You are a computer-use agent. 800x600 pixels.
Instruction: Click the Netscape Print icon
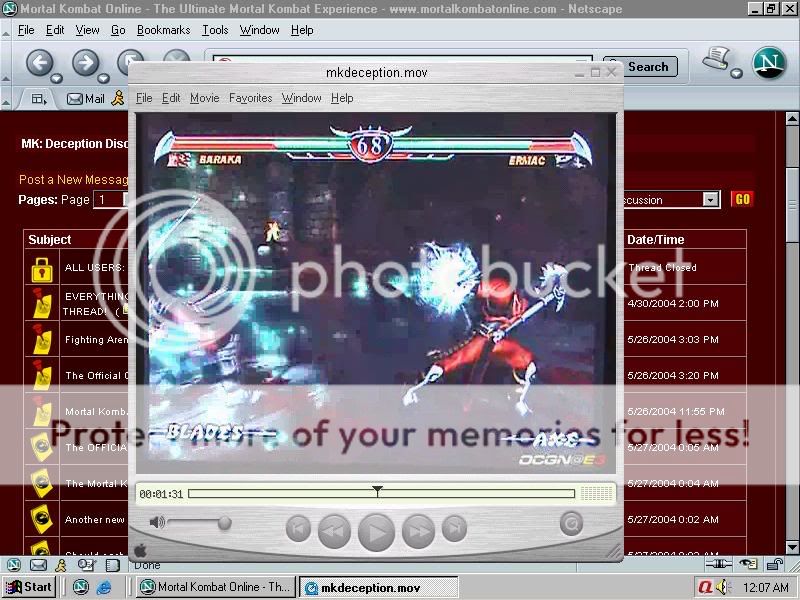pos(715,59)
